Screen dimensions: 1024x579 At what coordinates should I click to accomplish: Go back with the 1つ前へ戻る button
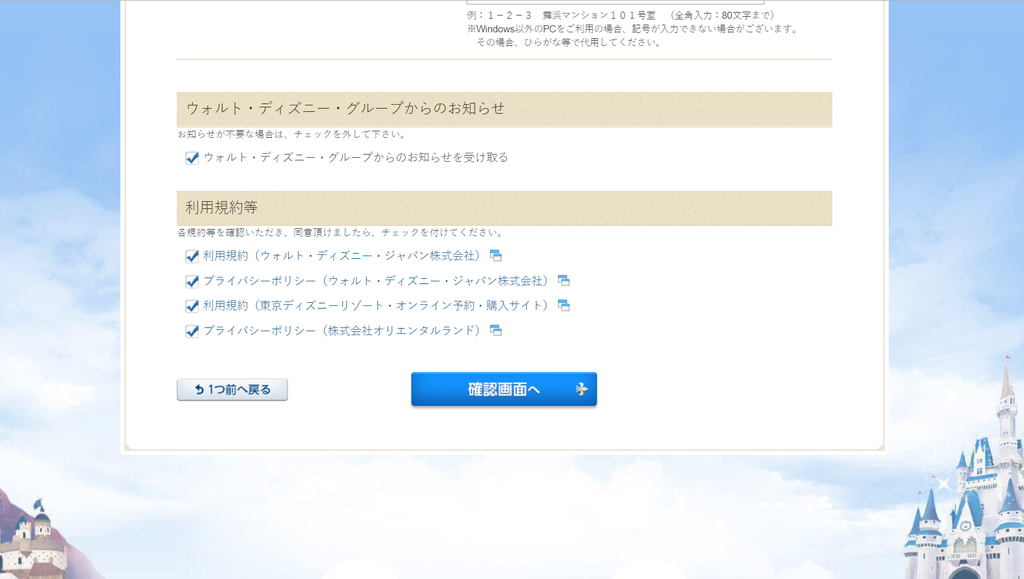point(232,390)
